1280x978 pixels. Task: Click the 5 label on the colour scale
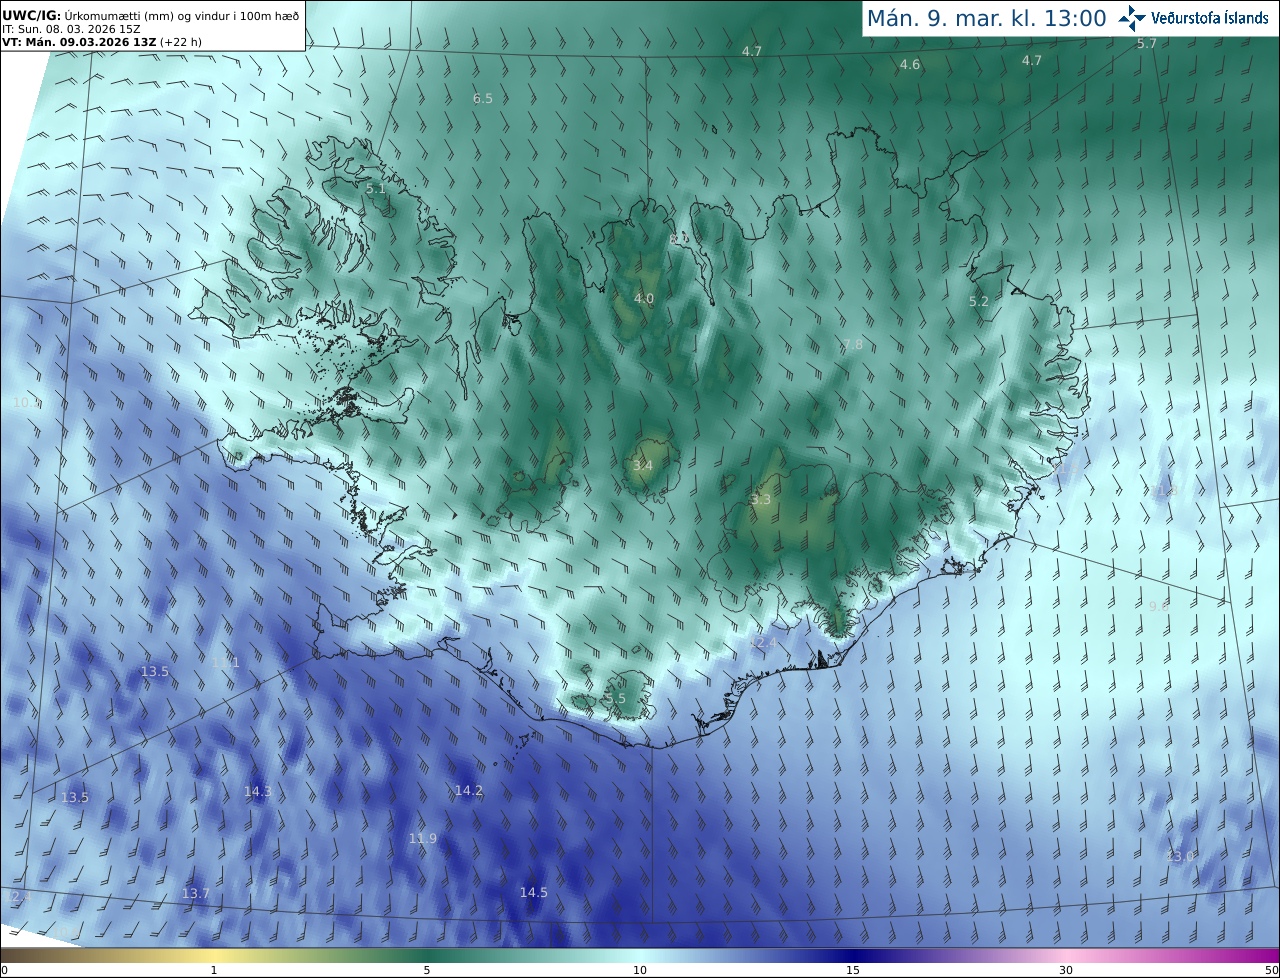tap(427, 970)
